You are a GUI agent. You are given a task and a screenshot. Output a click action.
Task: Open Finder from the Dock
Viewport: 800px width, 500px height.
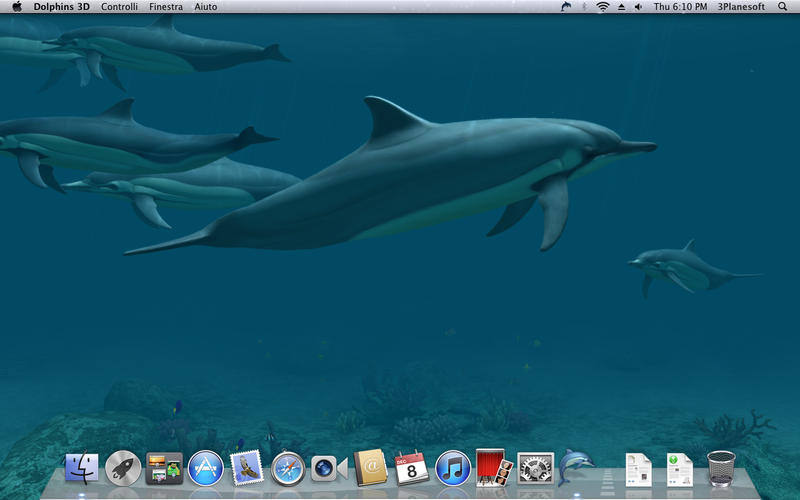click(82, 467)
